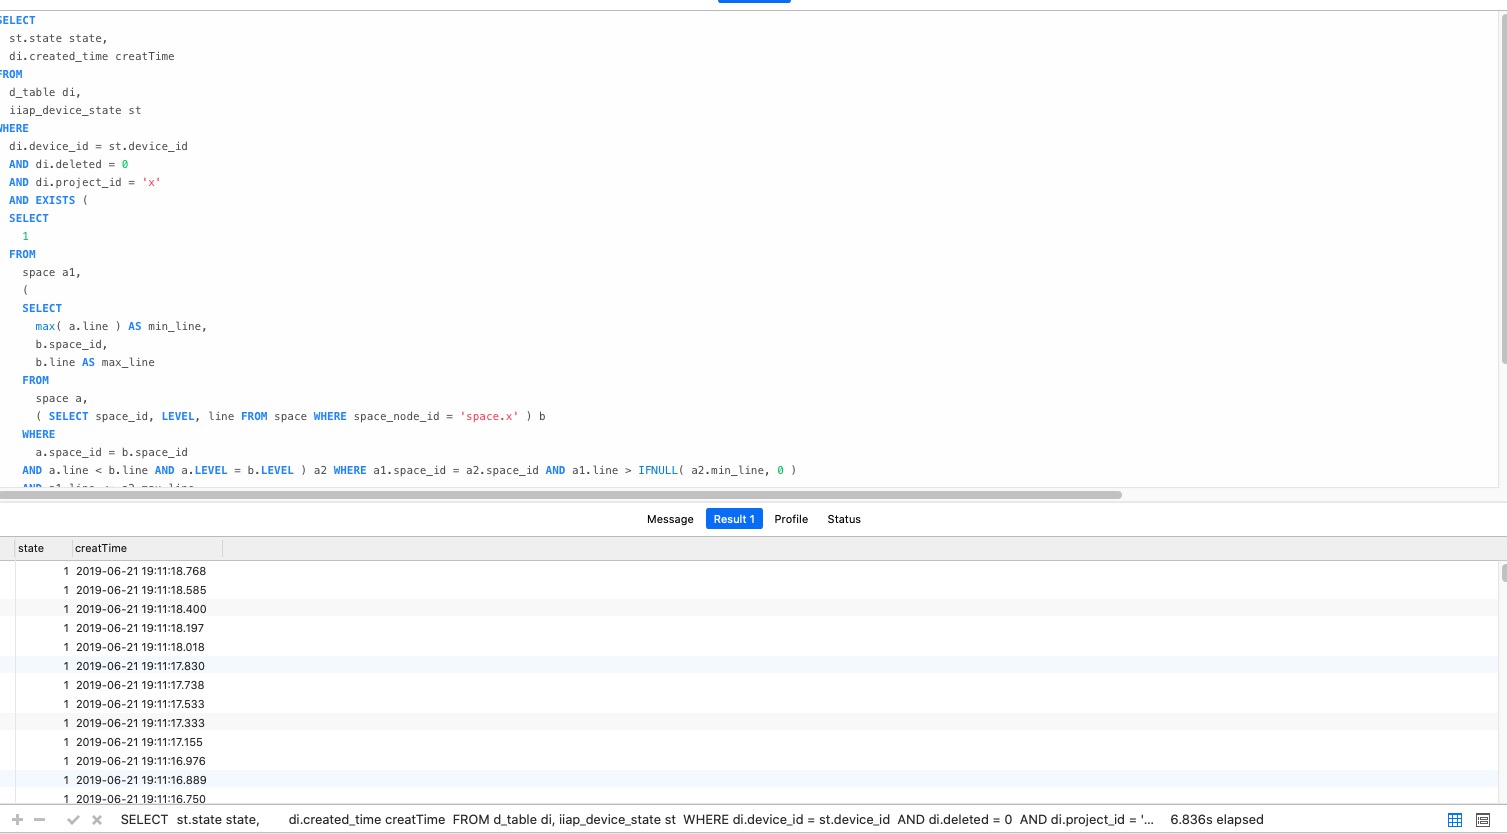Switch to grid view icon

[x=1455, y=820]
